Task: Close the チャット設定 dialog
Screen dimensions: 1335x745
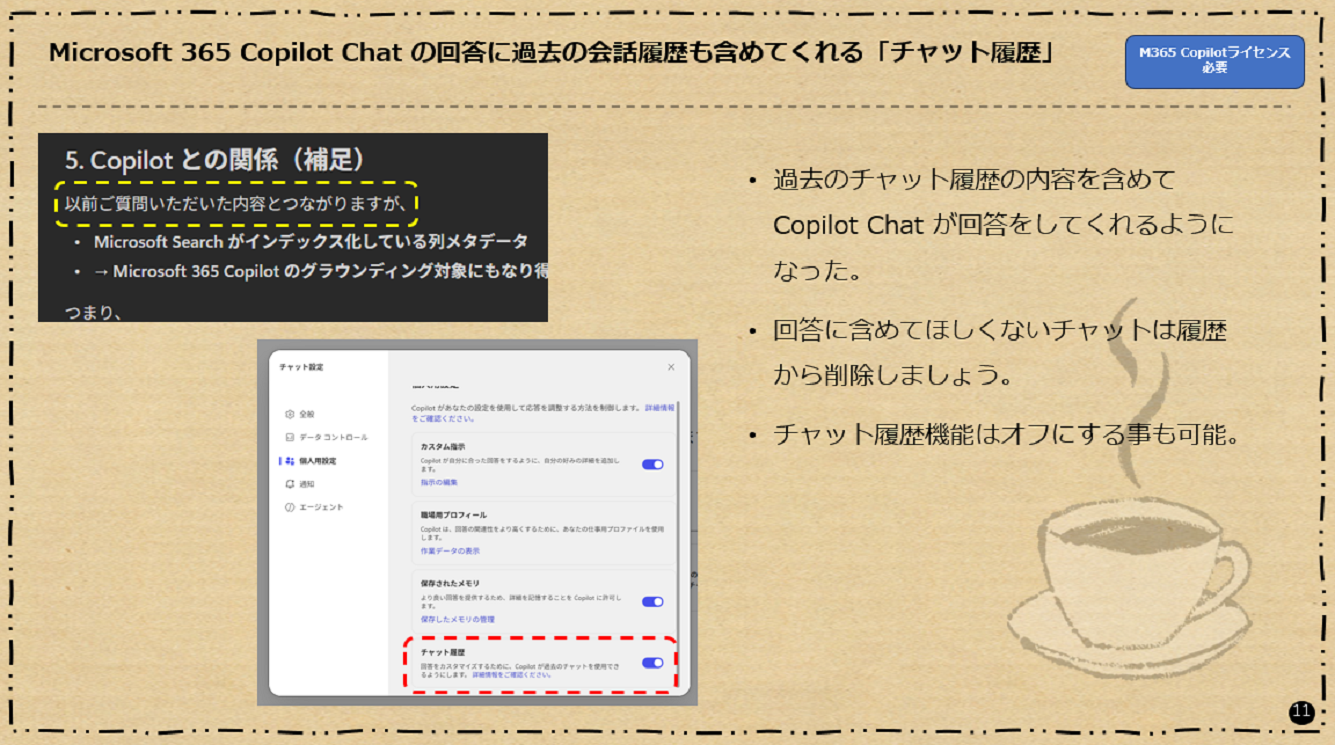Action: pyautogui.click(x=671, y=368)
